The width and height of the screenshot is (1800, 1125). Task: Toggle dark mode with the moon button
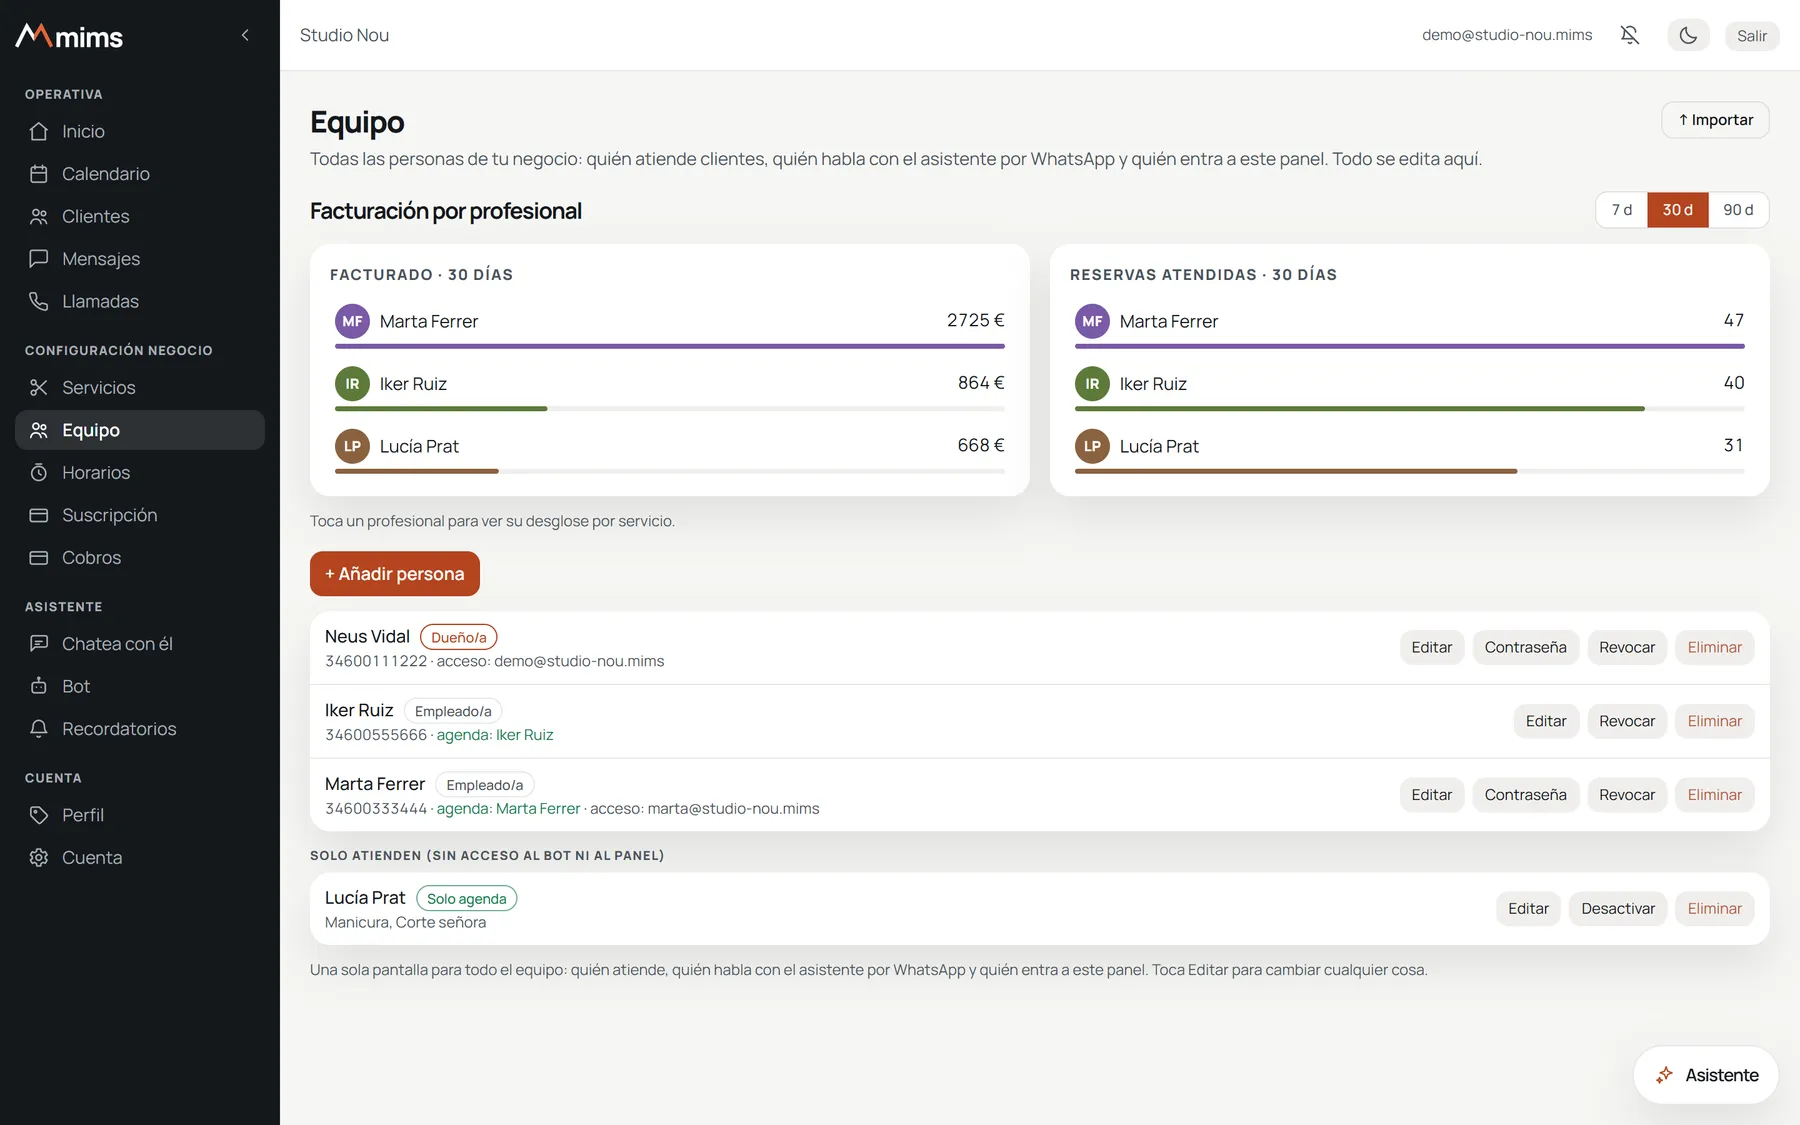tap(1688, 35)
